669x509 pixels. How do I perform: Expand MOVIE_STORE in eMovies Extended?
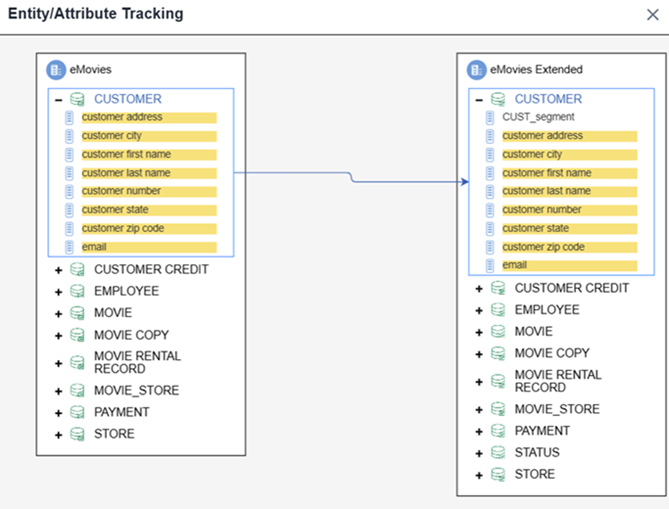[479, 410]
